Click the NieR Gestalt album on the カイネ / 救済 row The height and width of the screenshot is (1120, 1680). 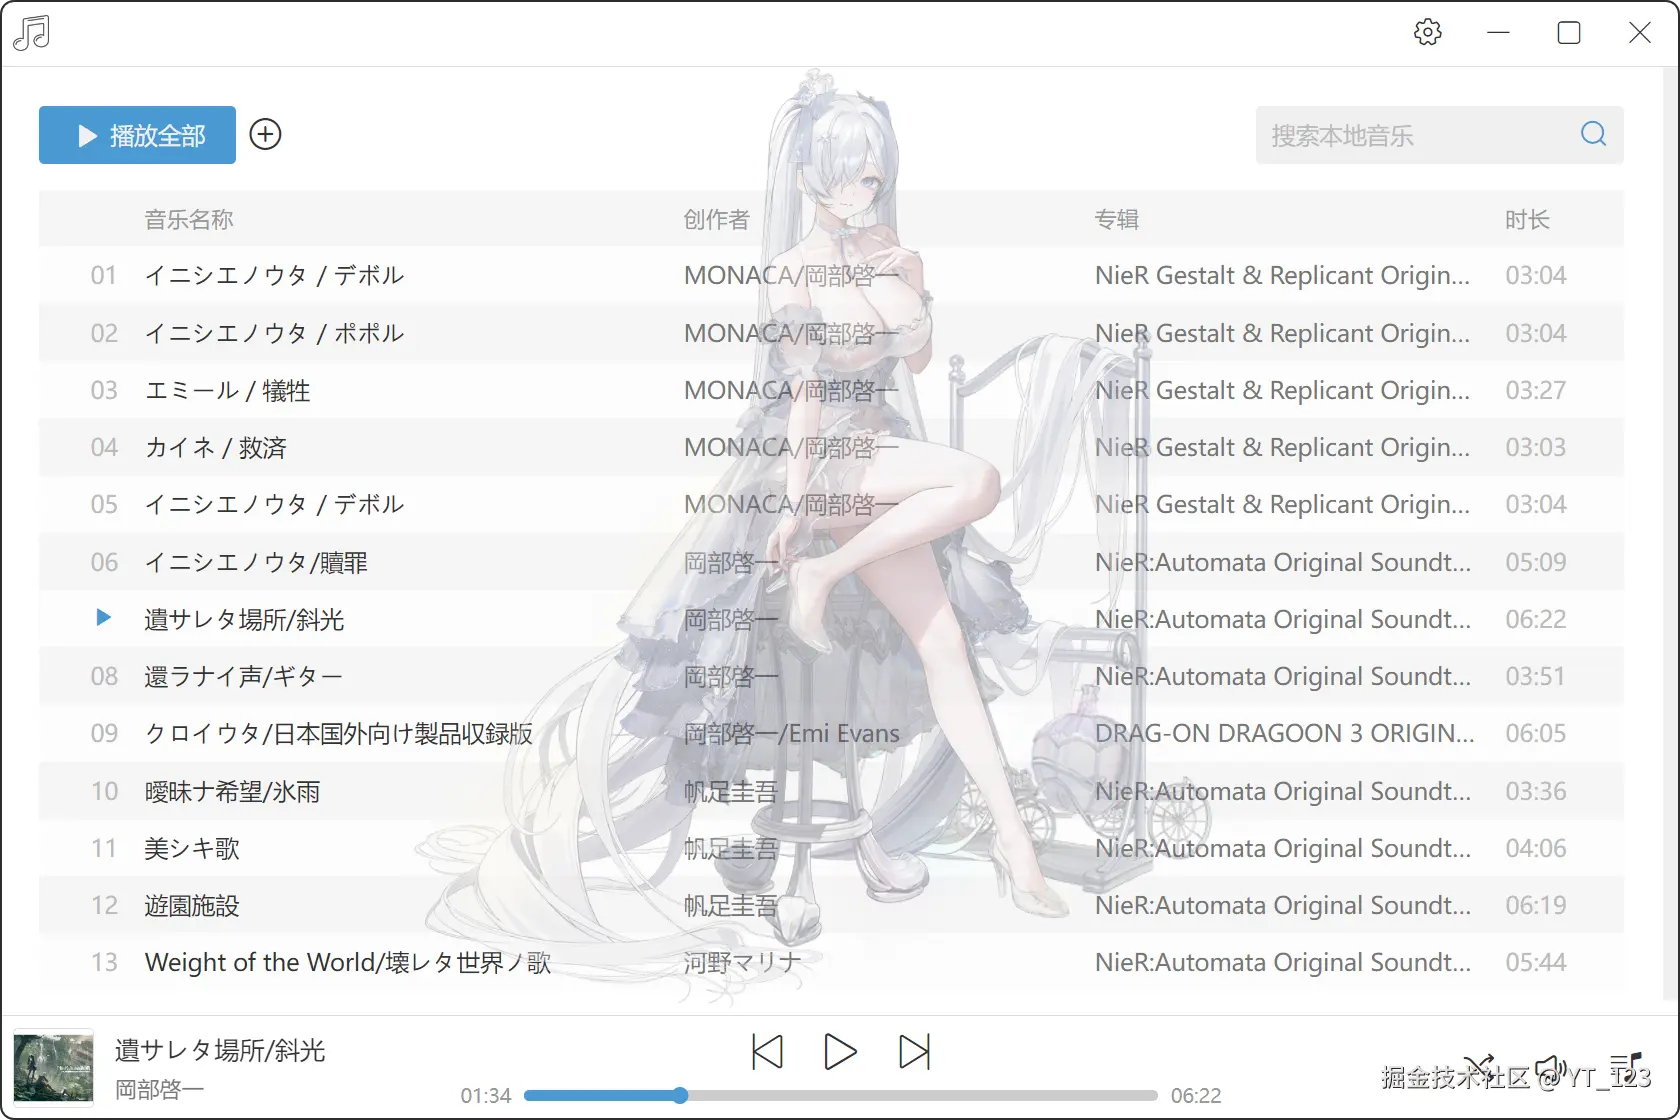[x=1282, y=447]
